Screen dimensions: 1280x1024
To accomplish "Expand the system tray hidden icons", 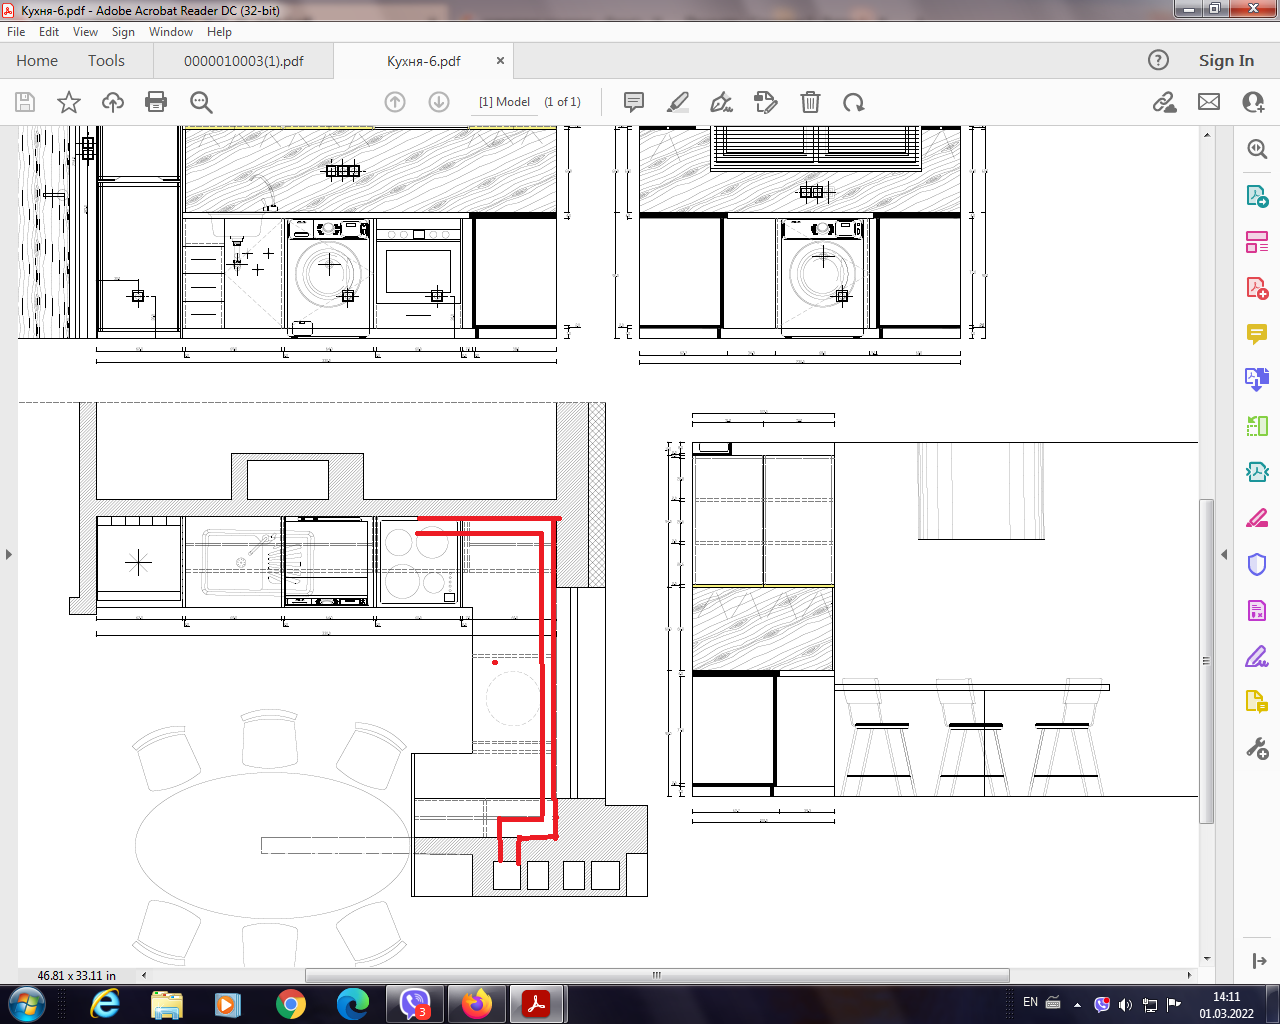I will pyautogui.click(x=1077, y=1004).
